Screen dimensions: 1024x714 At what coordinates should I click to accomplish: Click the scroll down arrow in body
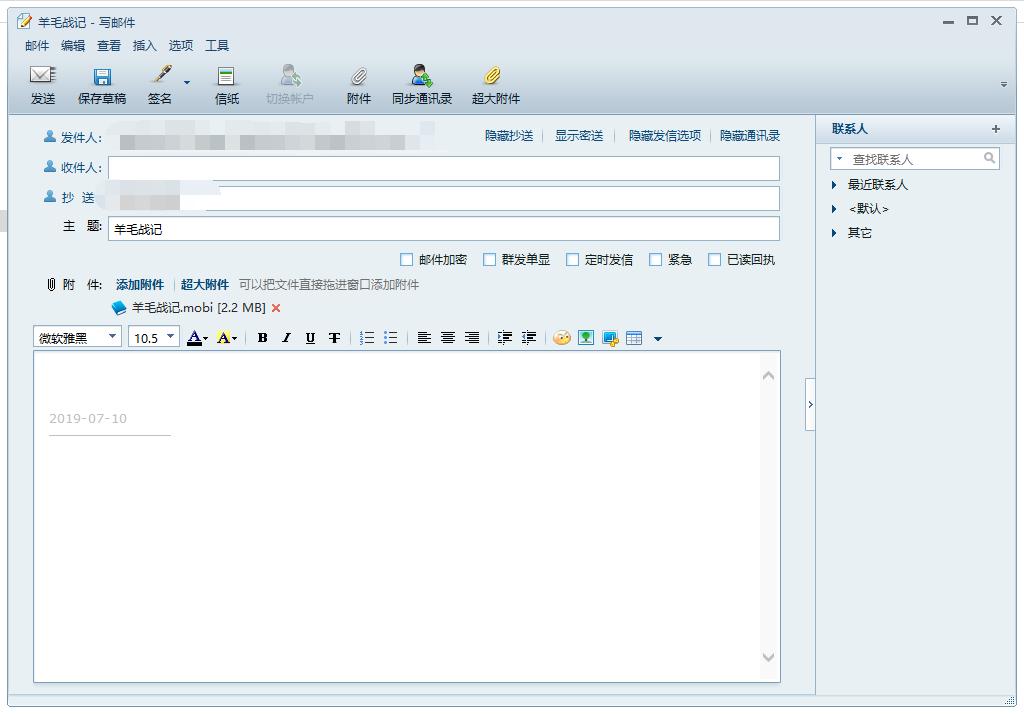pos(768,657)
